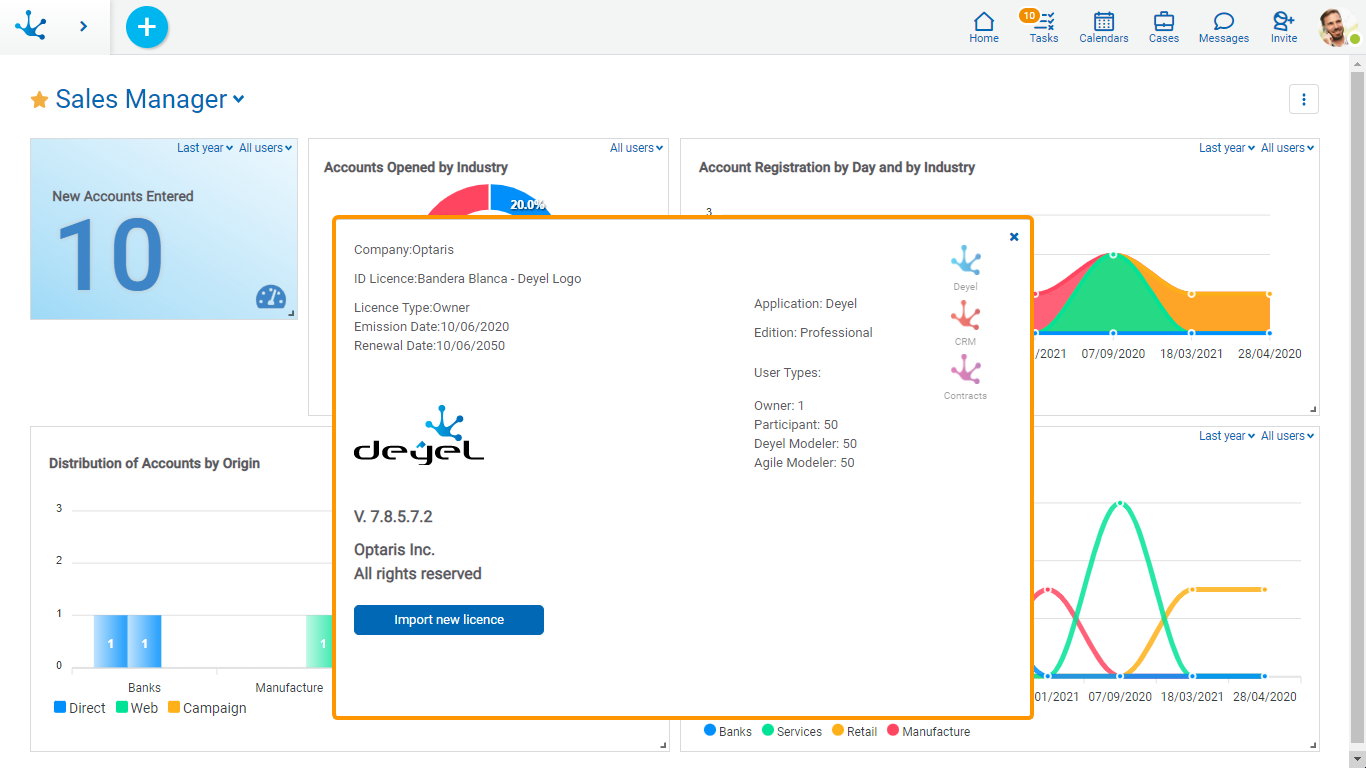Go to Home in top navigation
Image resolution: width=1366 pixels, height=768 pixels.
point(984,27)
